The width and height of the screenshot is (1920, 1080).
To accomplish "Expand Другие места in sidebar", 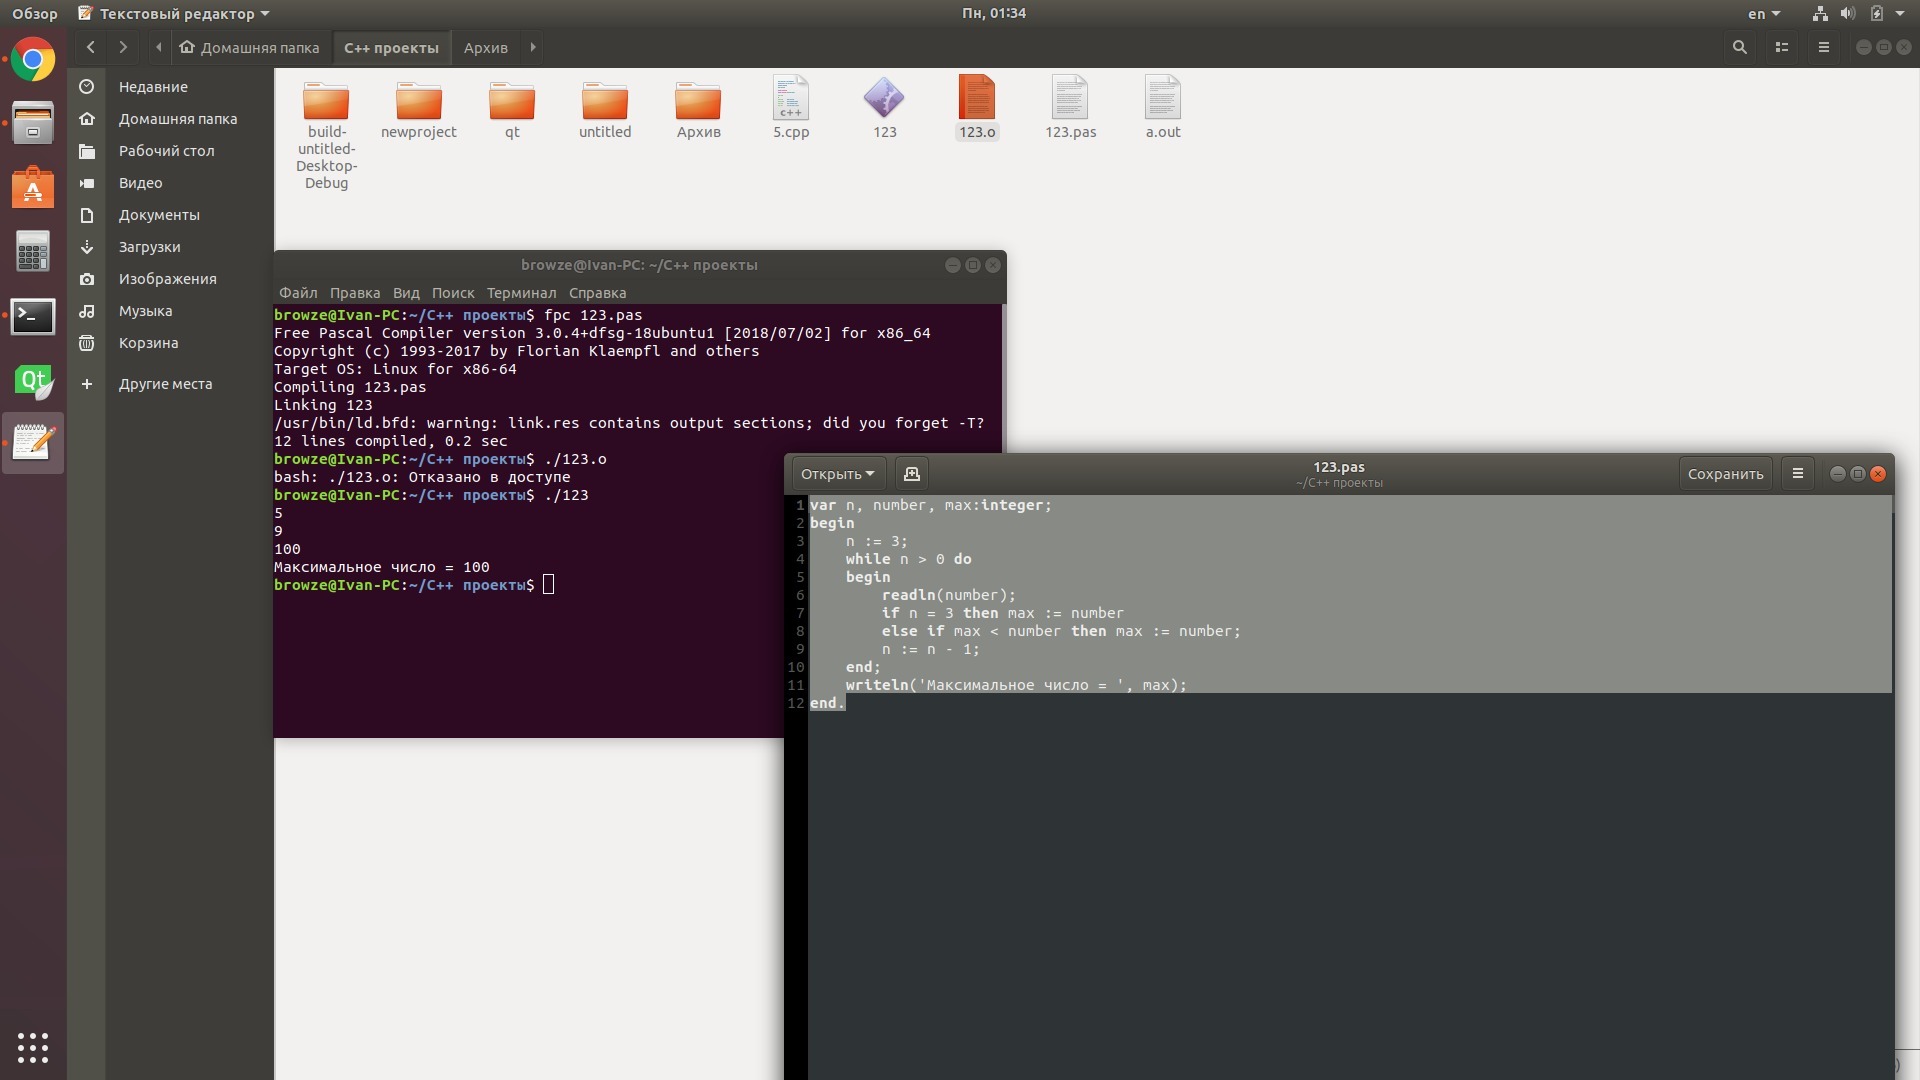I will pyautogui.click(x=165, y=384).
